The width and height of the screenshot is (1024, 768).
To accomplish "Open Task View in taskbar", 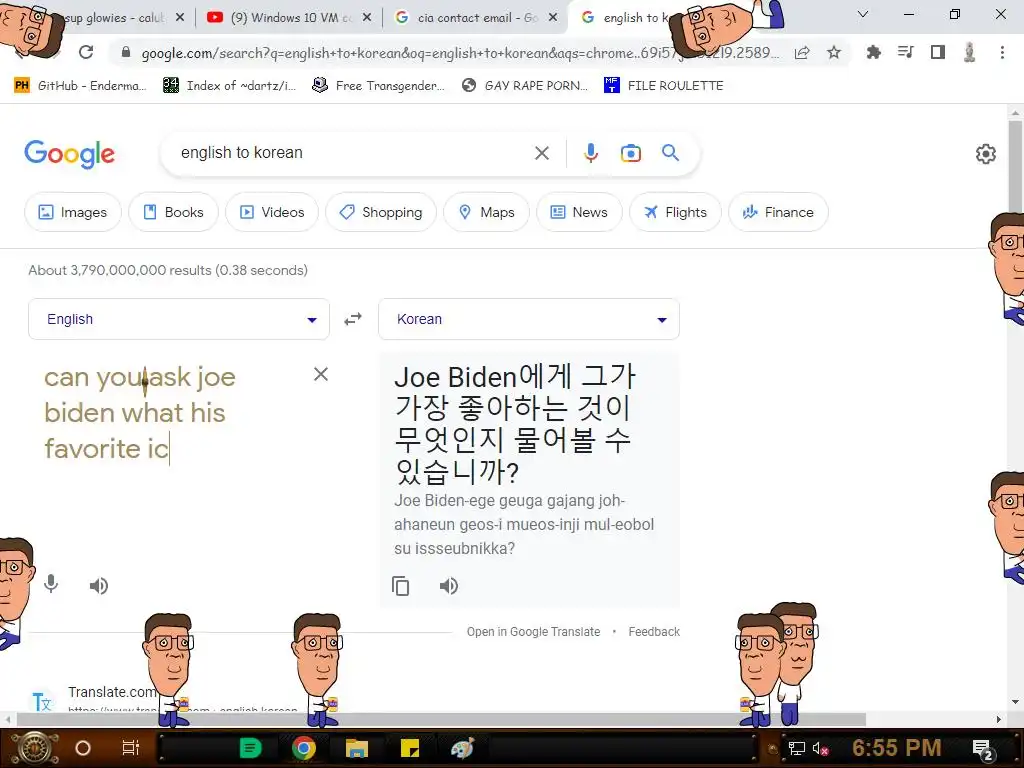I will click(x=131, y=748).
